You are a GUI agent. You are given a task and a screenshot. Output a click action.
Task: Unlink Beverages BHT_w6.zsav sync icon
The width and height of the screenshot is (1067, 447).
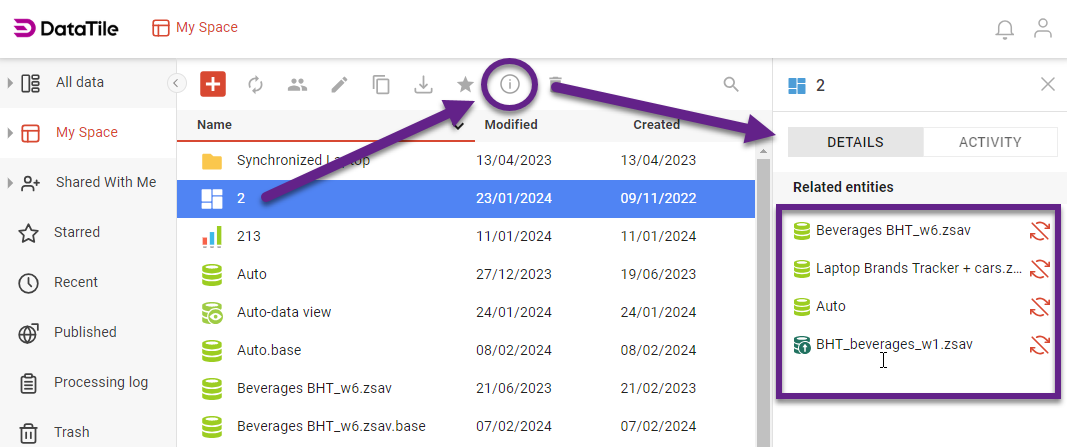(x=1040, y=231)
